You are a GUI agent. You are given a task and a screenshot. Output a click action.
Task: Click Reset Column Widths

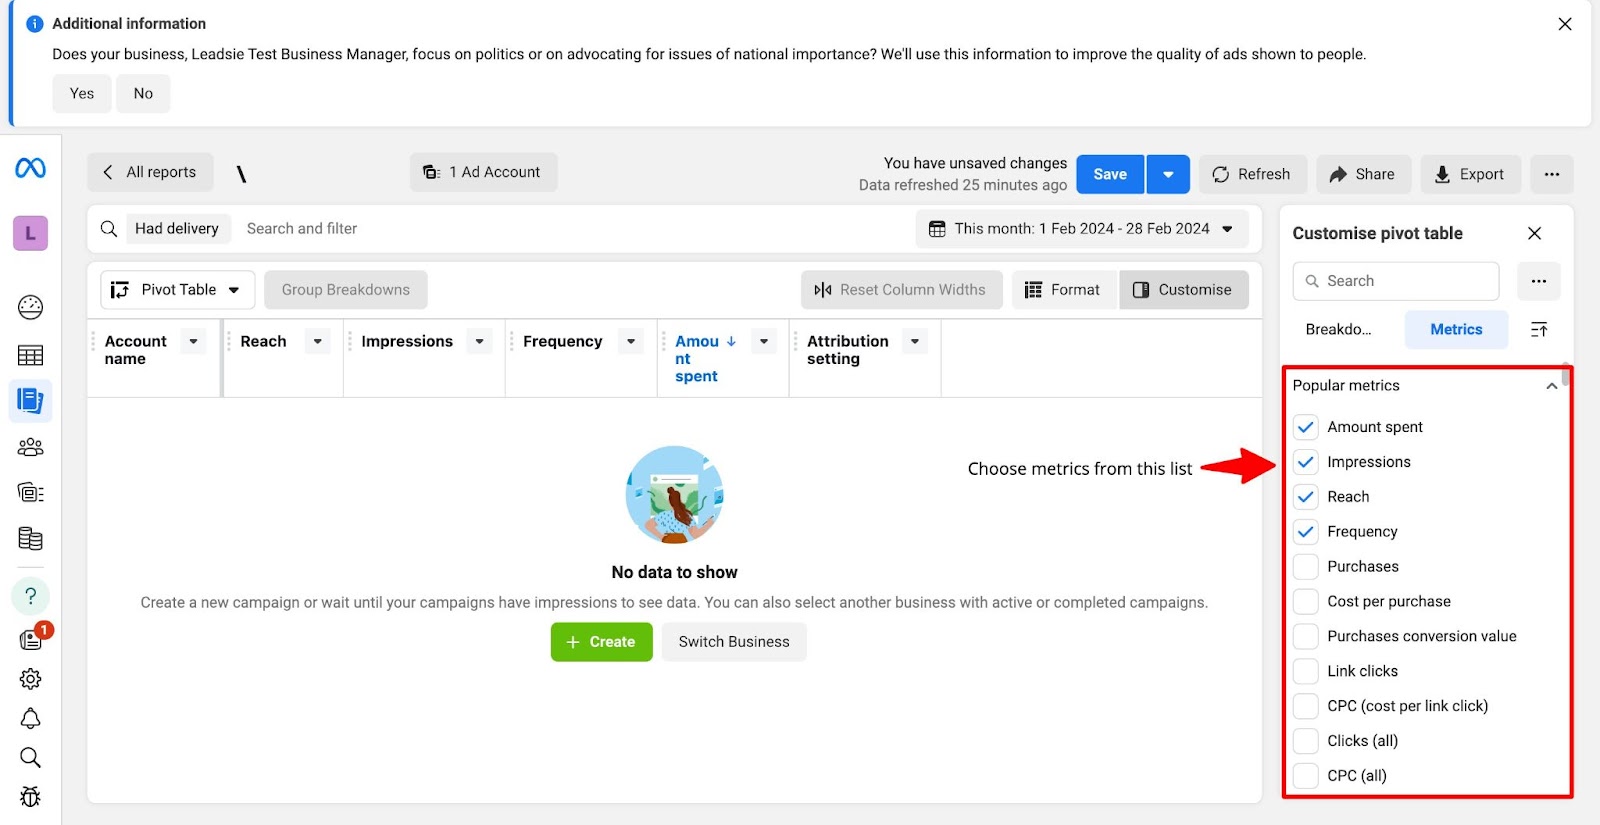click(901, 290)
